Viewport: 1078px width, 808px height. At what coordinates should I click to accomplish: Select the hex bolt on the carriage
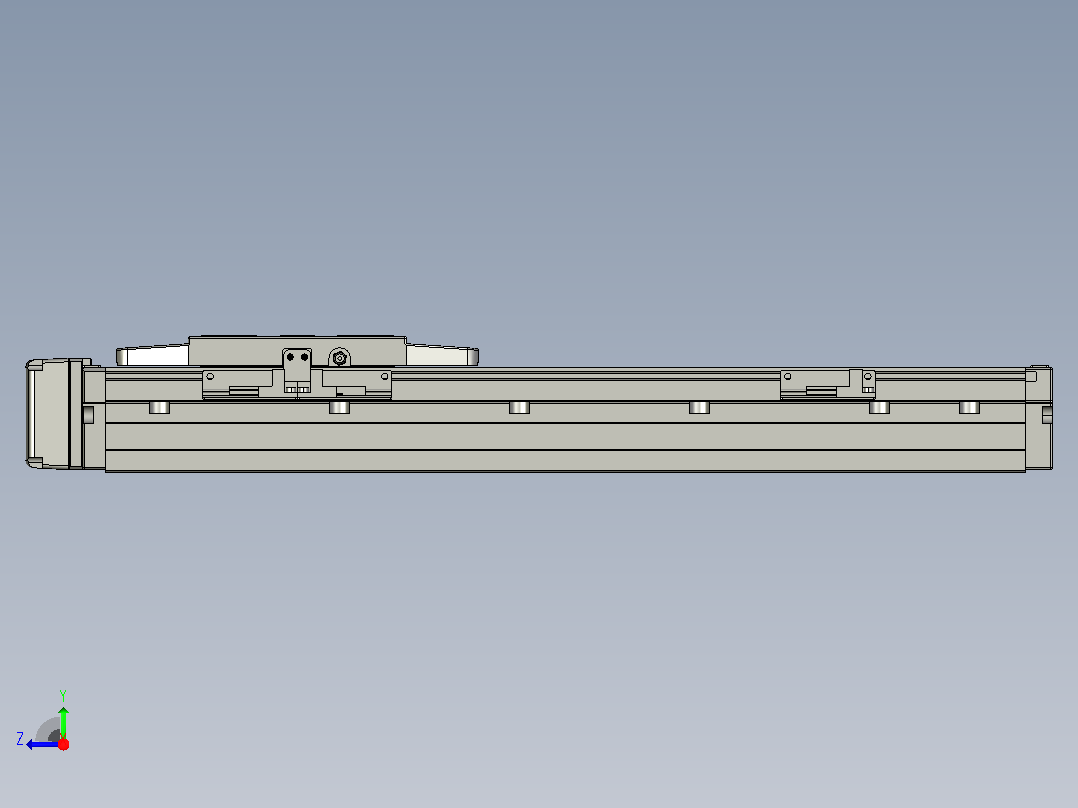340,358
